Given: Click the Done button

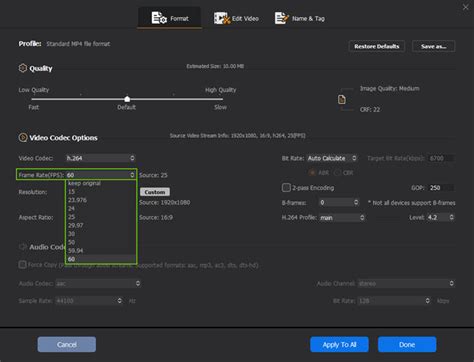Looking at the screenshot, I should pyautogui.click(x=407, y=344).
